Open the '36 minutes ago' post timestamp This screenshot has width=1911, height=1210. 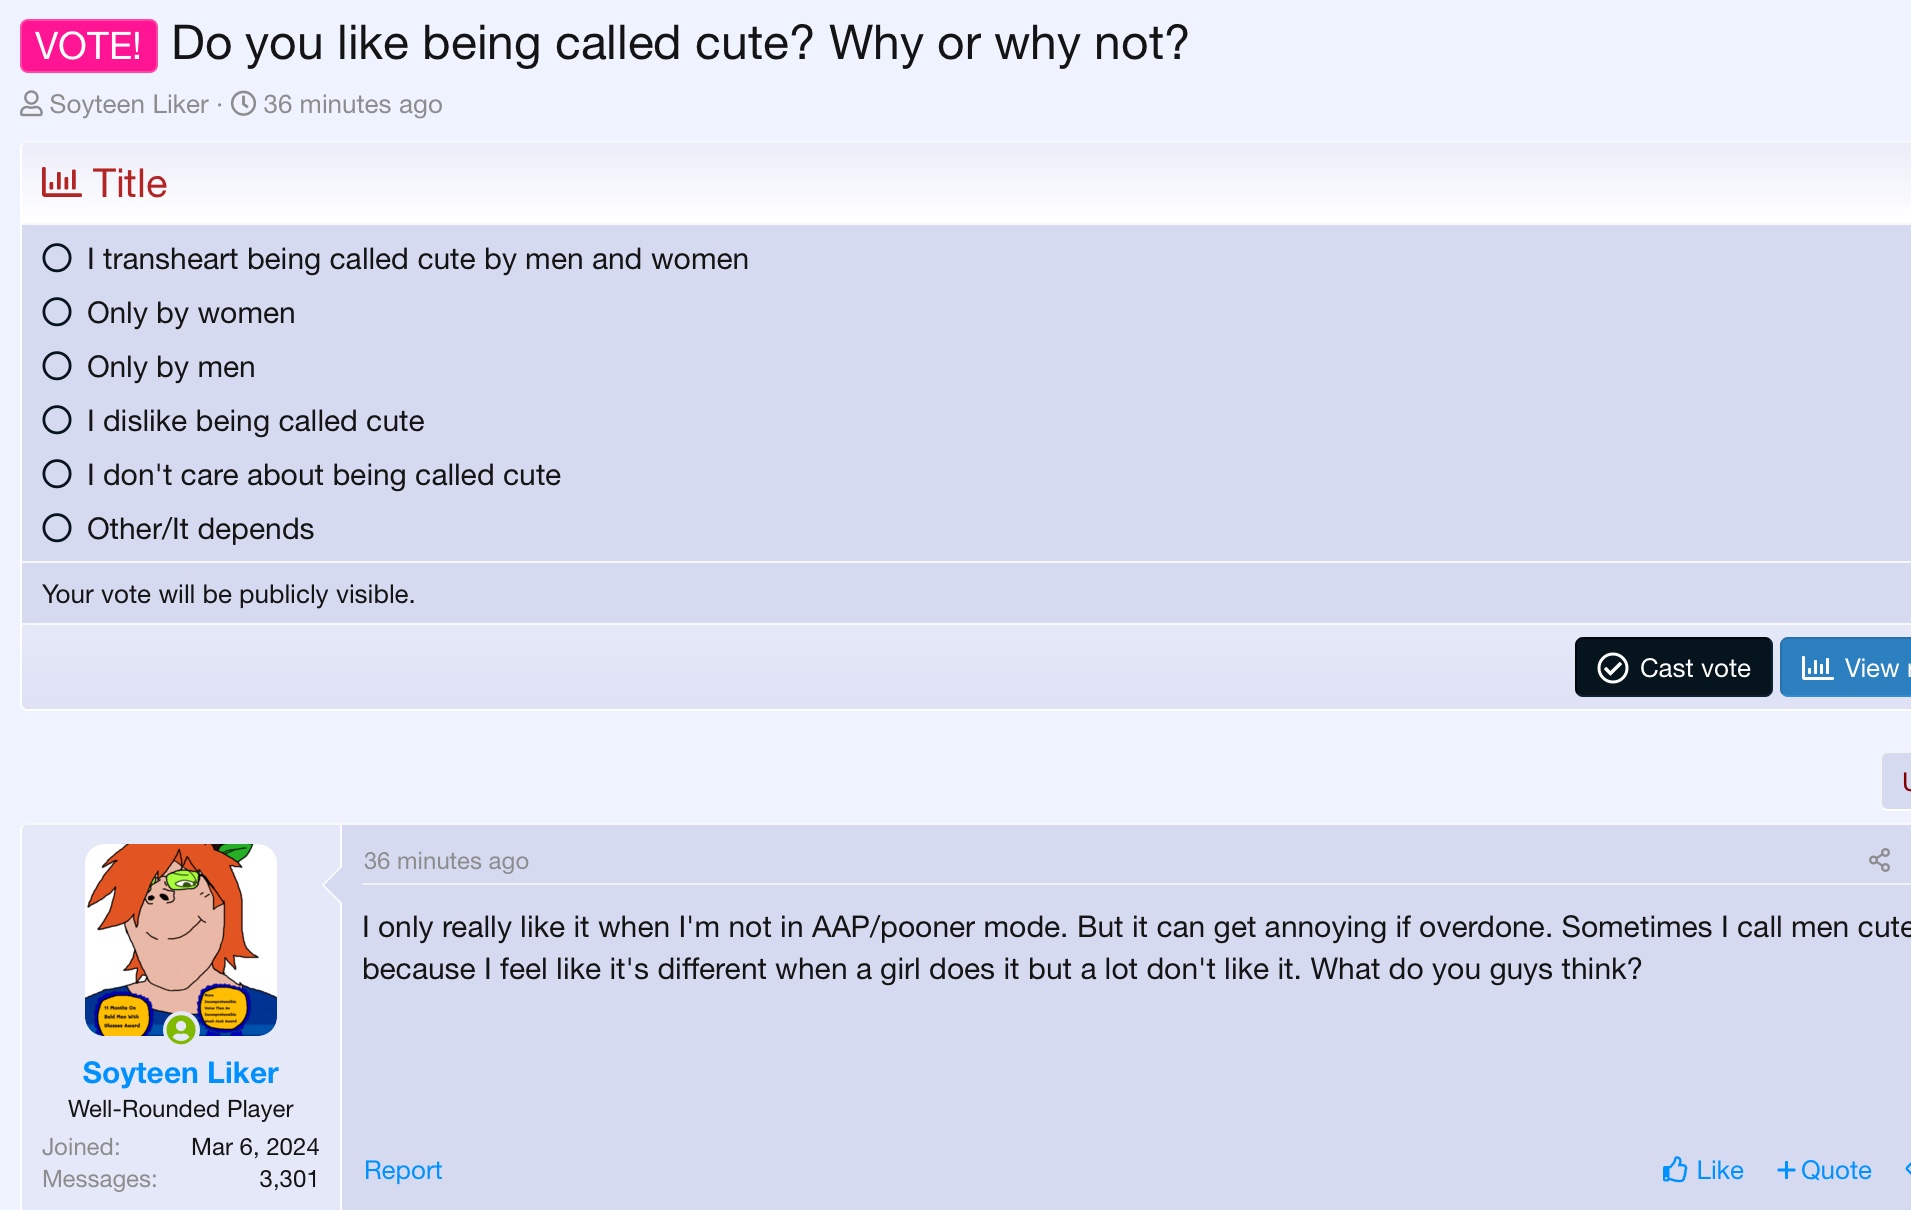(x=446, y=861)
